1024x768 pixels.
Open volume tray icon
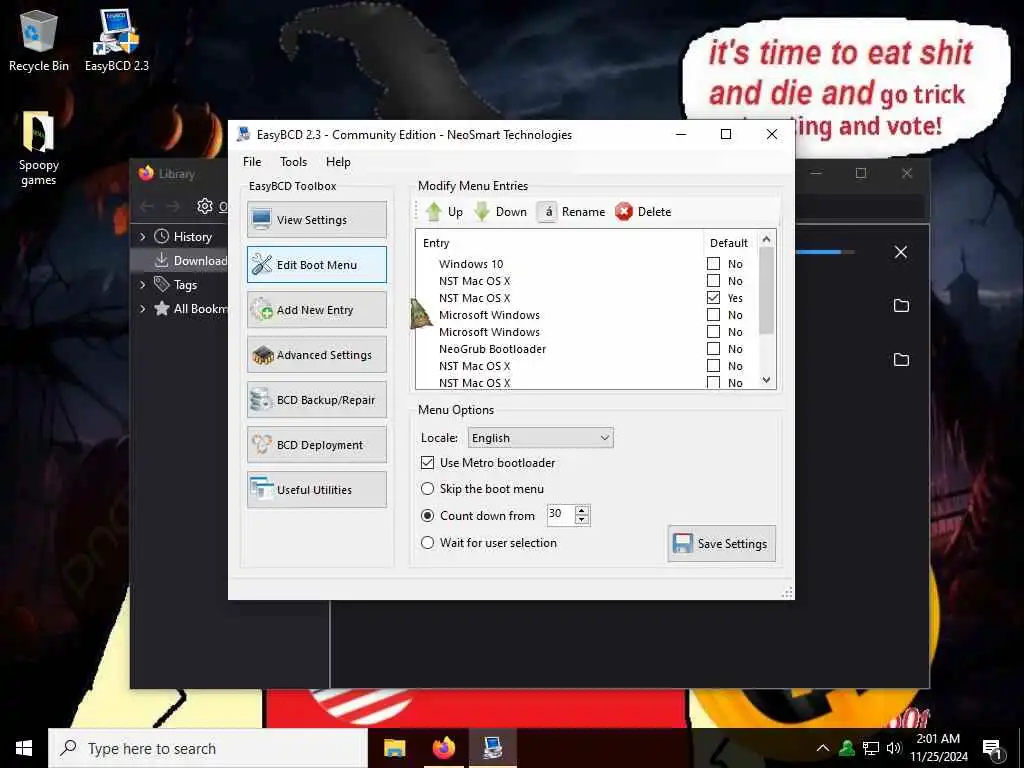893,748
